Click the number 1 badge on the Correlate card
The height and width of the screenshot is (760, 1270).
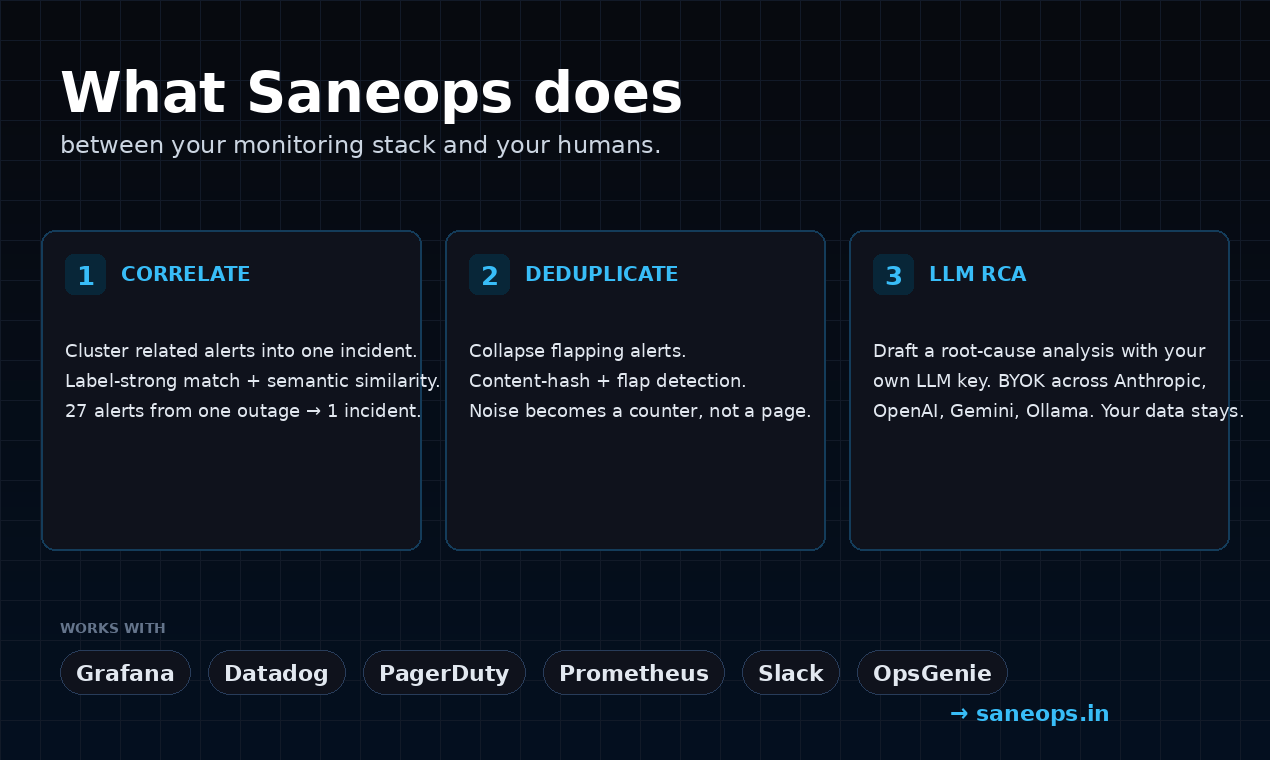tap(86, 275)
